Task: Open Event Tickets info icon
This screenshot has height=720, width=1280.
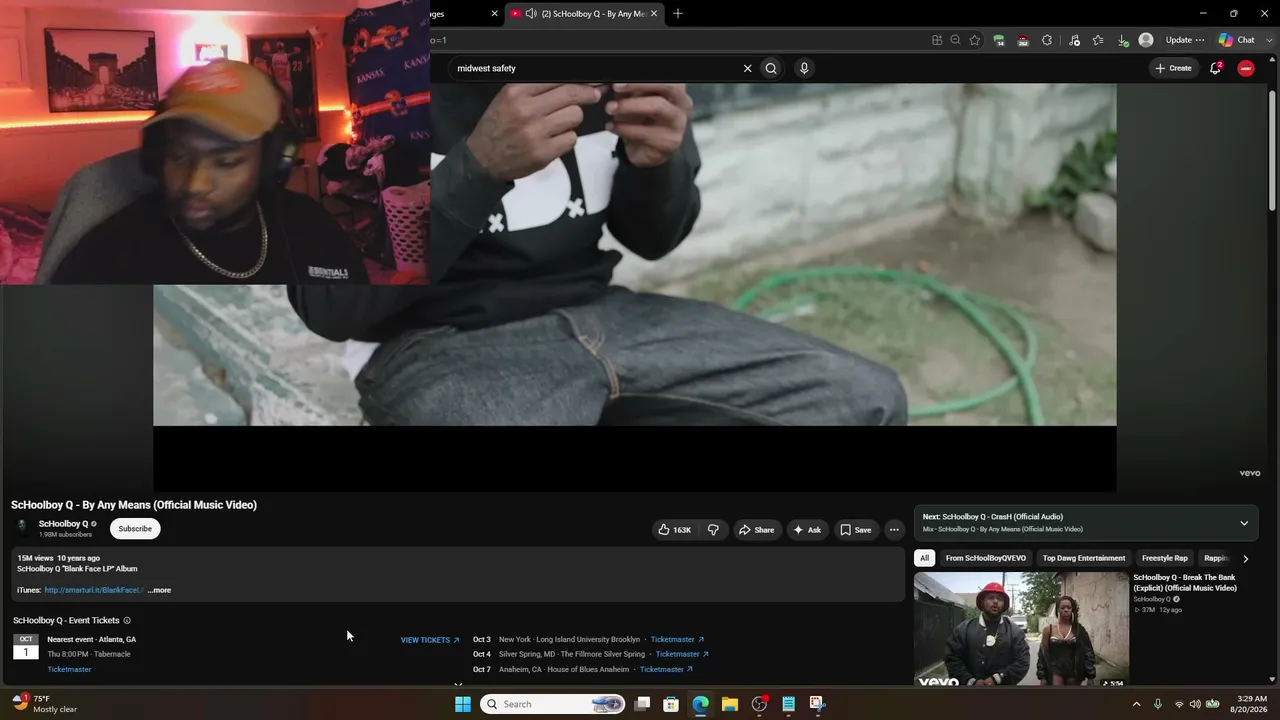Action: point(127,621)
